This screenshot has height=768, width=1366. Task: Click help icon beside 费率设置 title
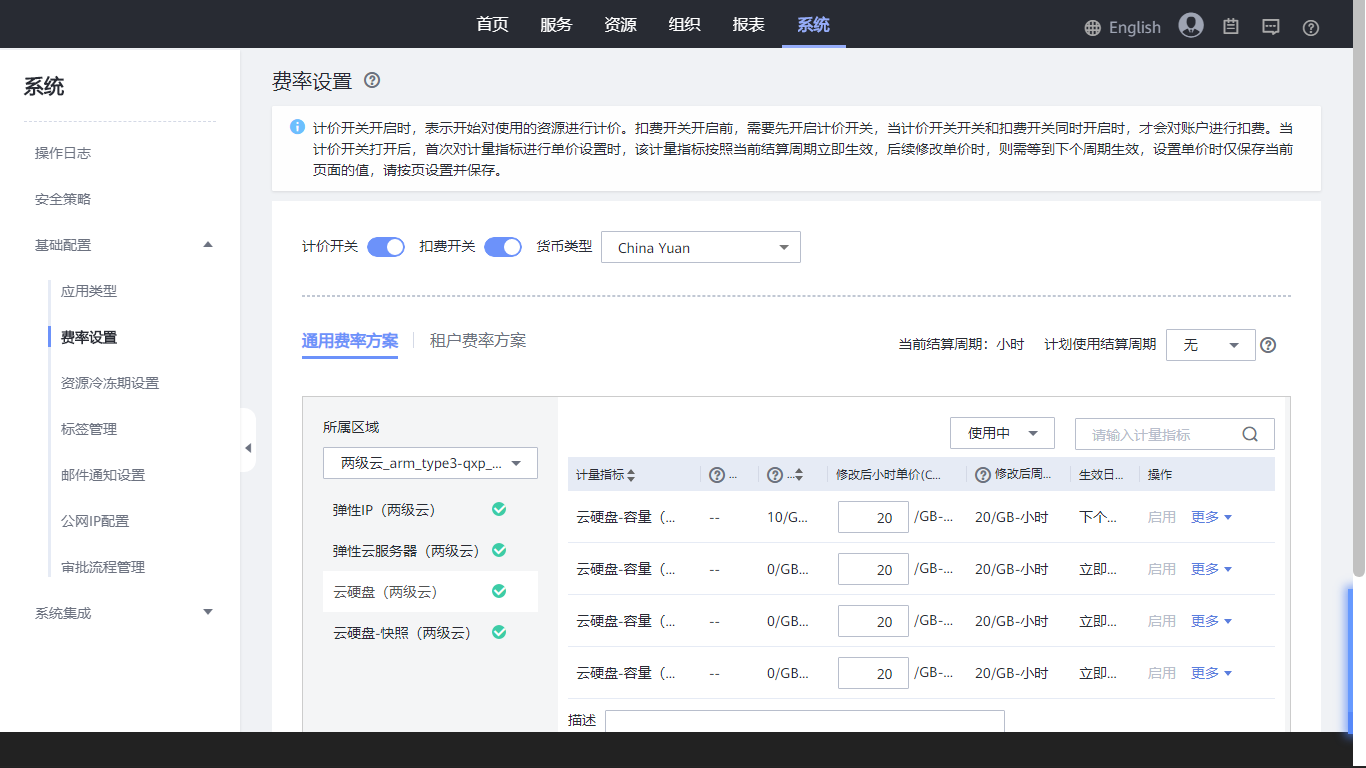coord(372,80)
